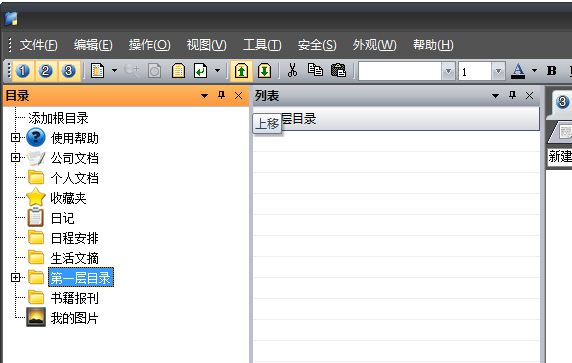Click the toolbar drag handle grip

(x=10, y=71)
